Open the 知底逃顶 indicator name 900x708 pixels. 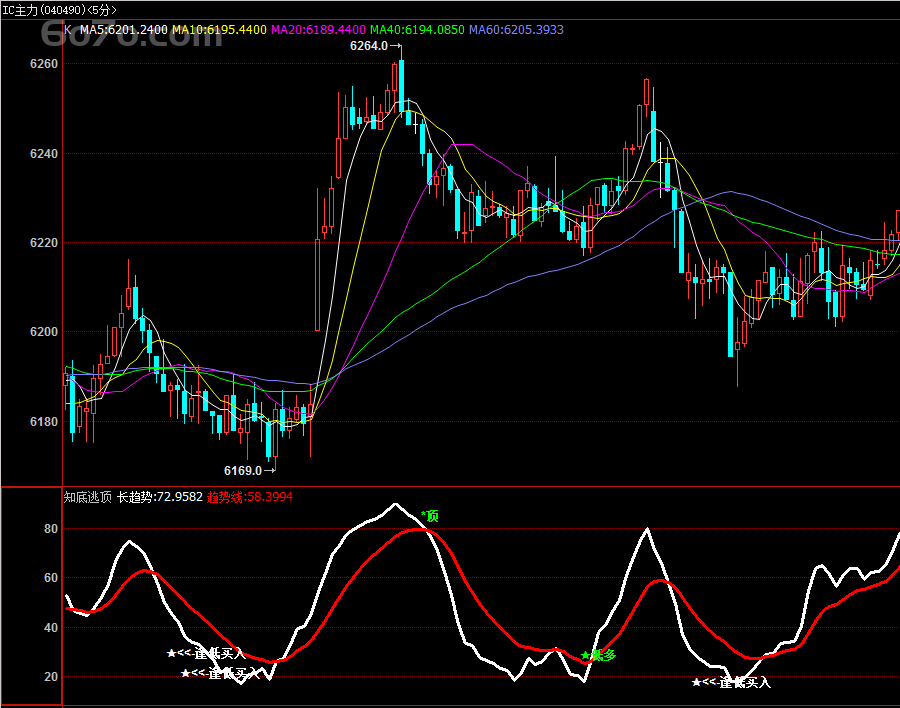[88, 496]
